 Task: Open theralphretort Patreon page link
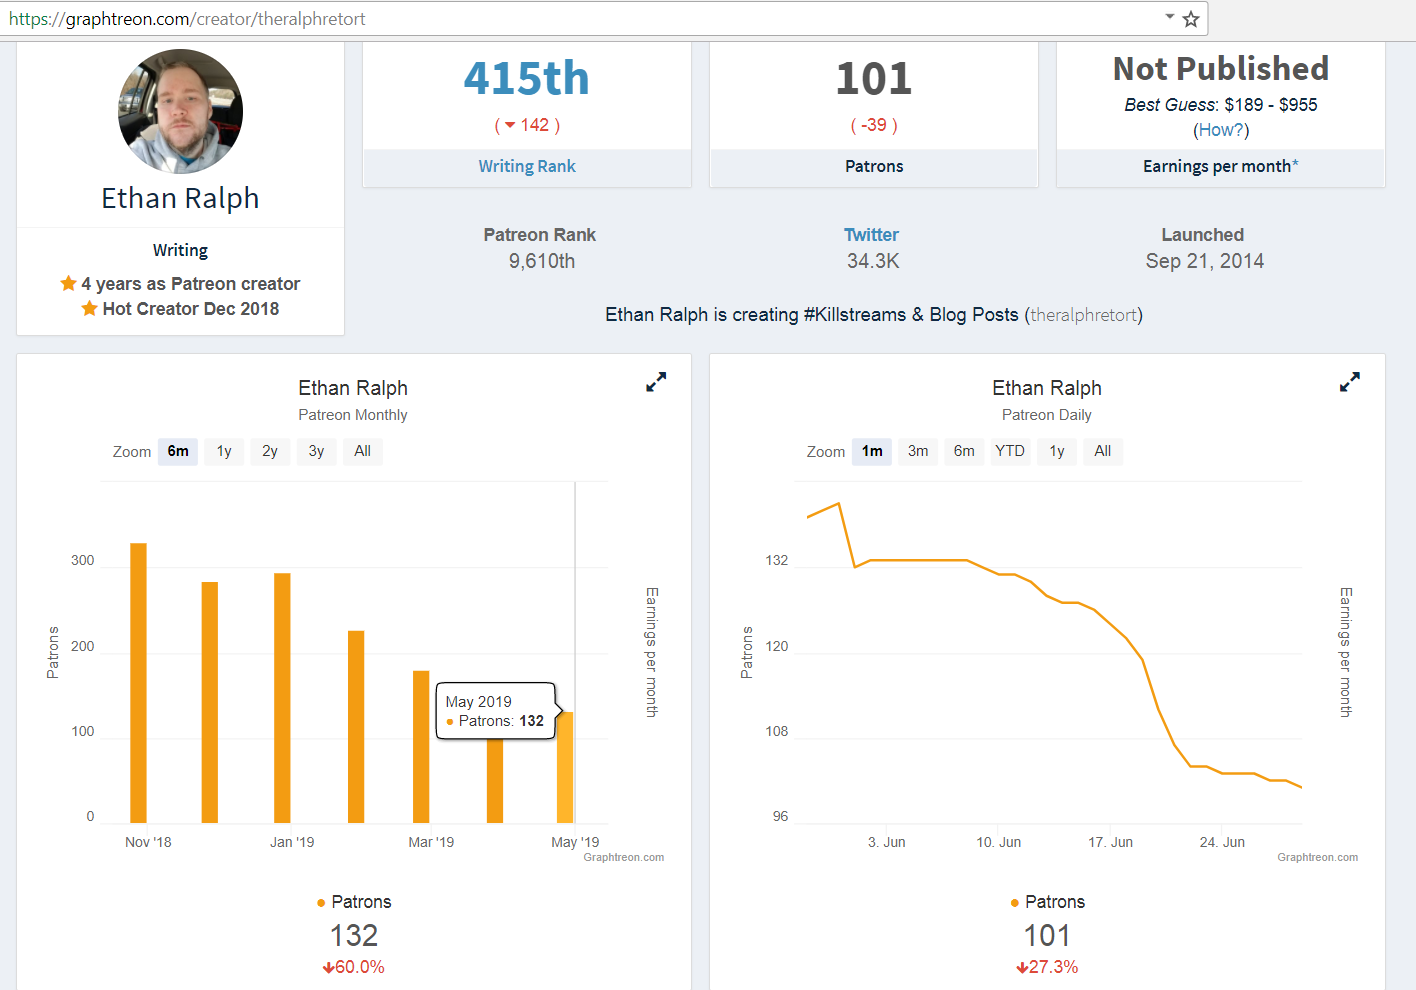1084,315
